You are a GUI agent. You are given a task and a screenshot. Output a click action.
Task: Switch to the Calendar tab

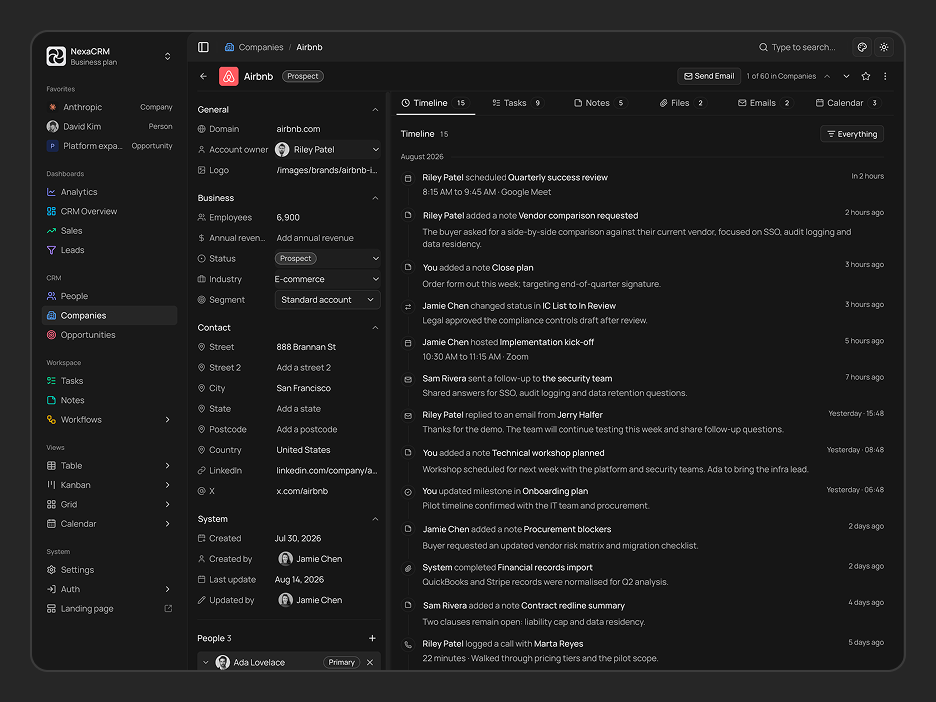click(848, 103)
